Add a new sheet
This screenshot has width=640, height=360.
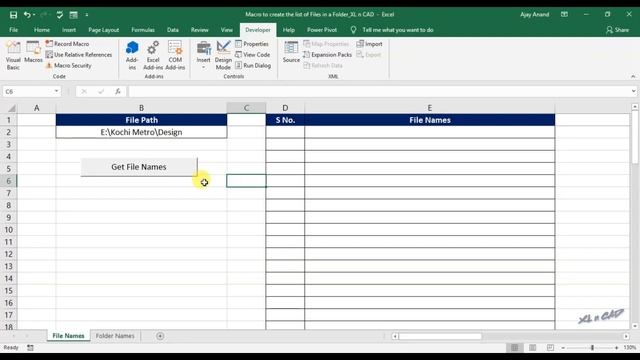[160, 336]
